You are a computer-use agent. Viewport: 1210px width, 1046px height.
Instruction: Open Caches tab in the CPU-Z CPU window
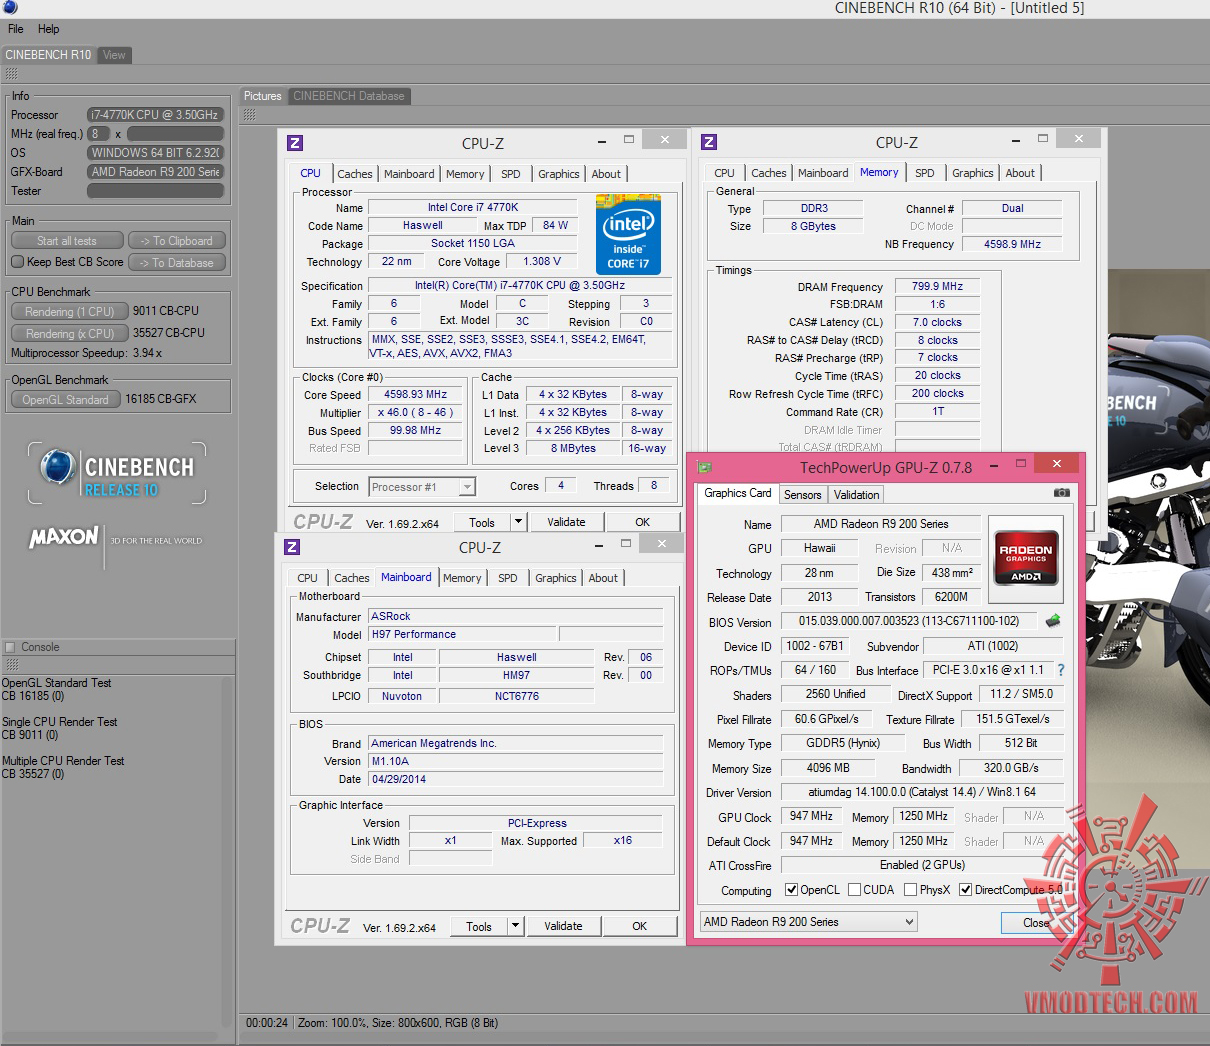click(x=355, y=174)
